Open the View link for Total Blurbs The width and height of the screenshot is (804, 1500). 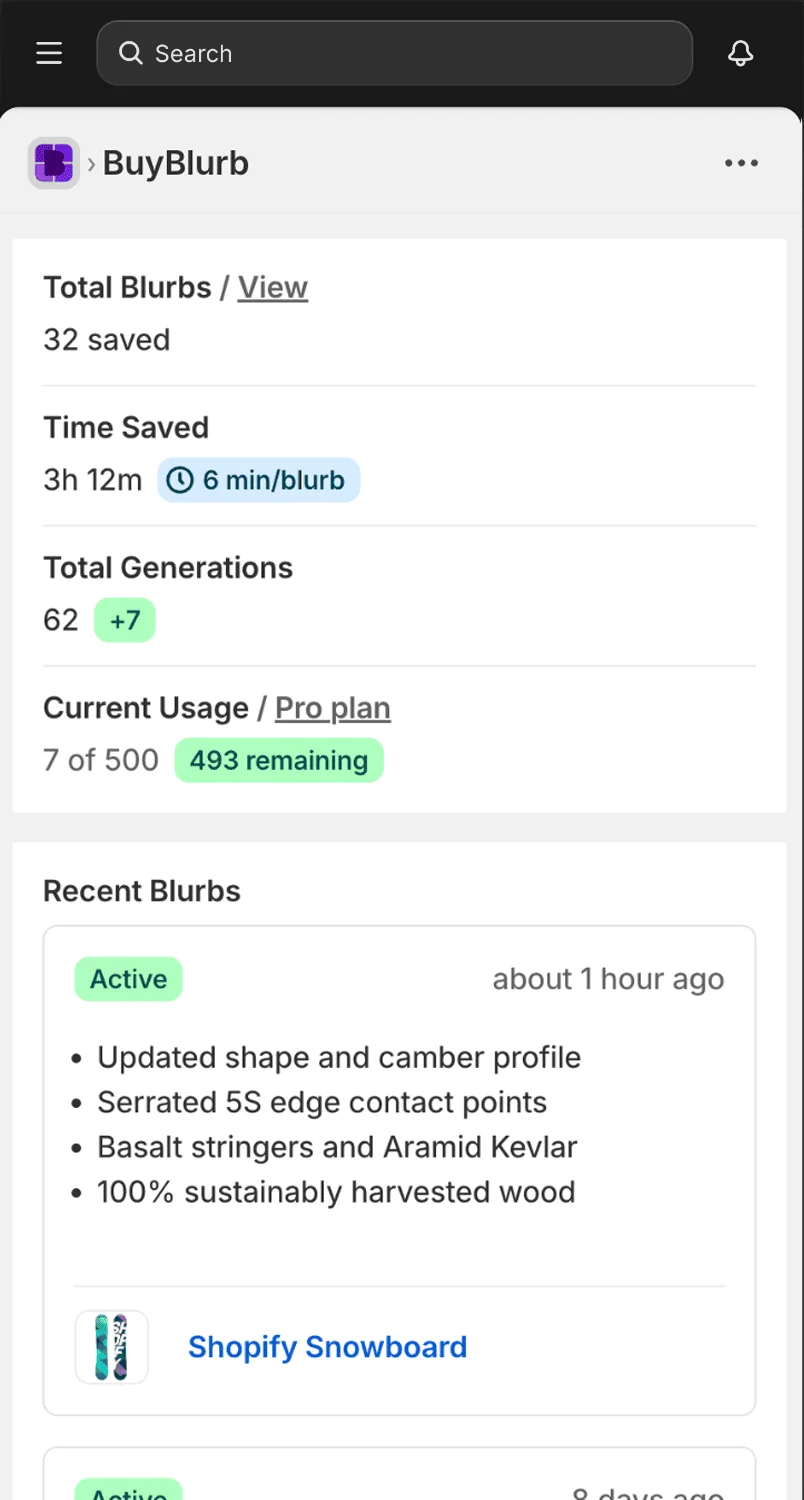tap(272, 287)
